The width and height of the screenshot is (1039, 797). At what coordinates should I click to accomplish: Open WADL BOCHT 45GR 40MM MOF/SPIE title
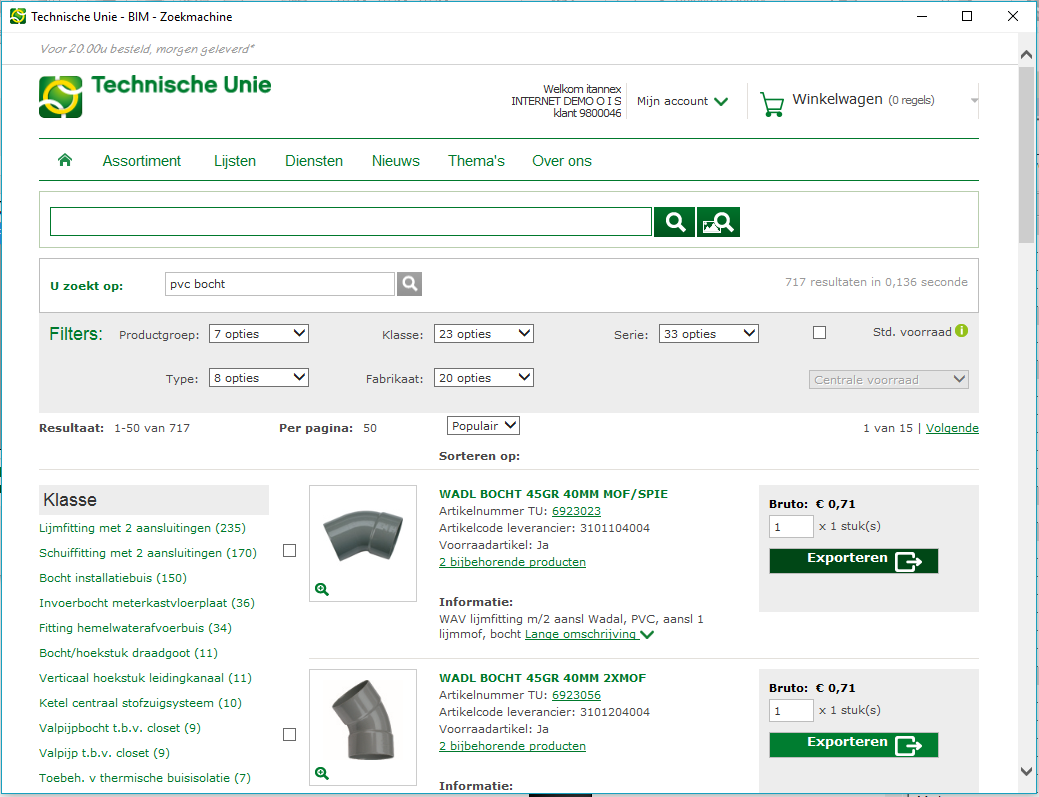tap(553, 494)
